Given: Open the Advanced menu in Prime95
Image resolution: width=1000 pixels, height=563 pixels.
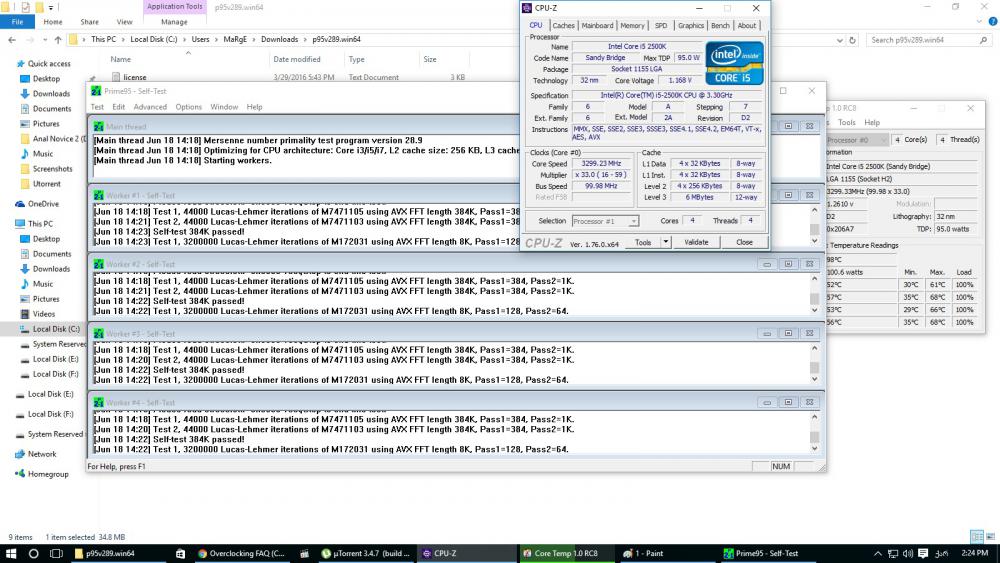Looking at the screenshot, I should (150, 107).
